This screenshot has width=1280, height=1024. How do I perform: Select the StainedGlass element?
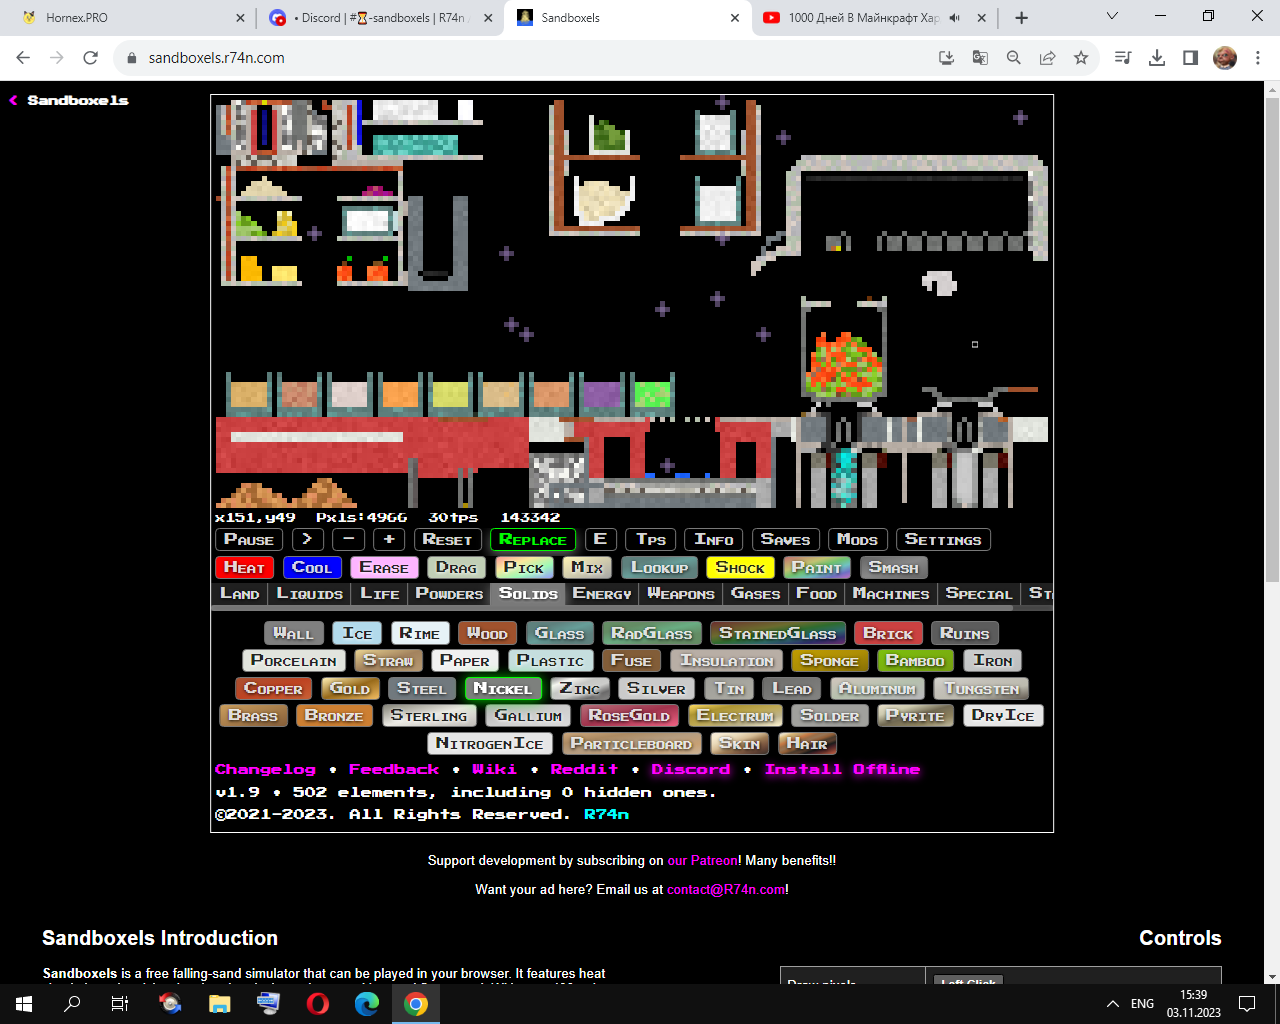(778, 634)
